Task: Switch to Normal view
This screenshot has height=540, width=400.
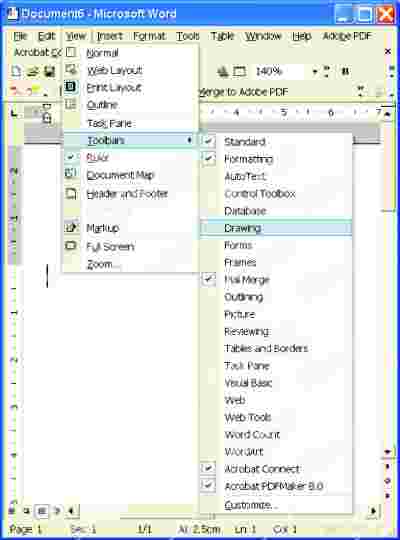Action: pyautogui.click(x=131, y=53)
